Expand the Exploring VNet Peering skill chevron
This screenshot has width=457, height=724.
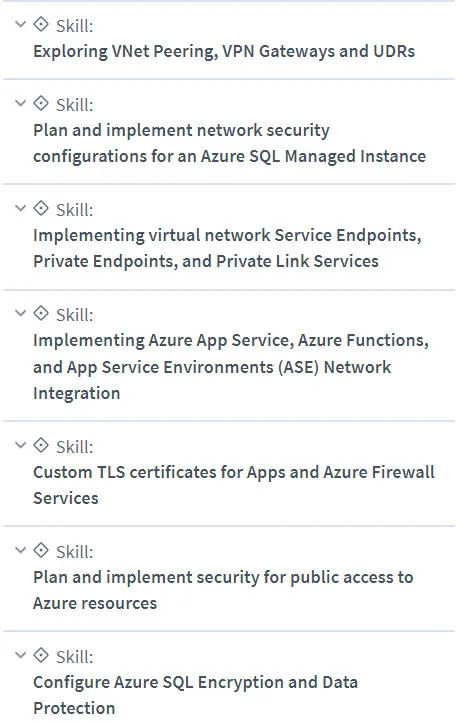click(x=20, y=24)
